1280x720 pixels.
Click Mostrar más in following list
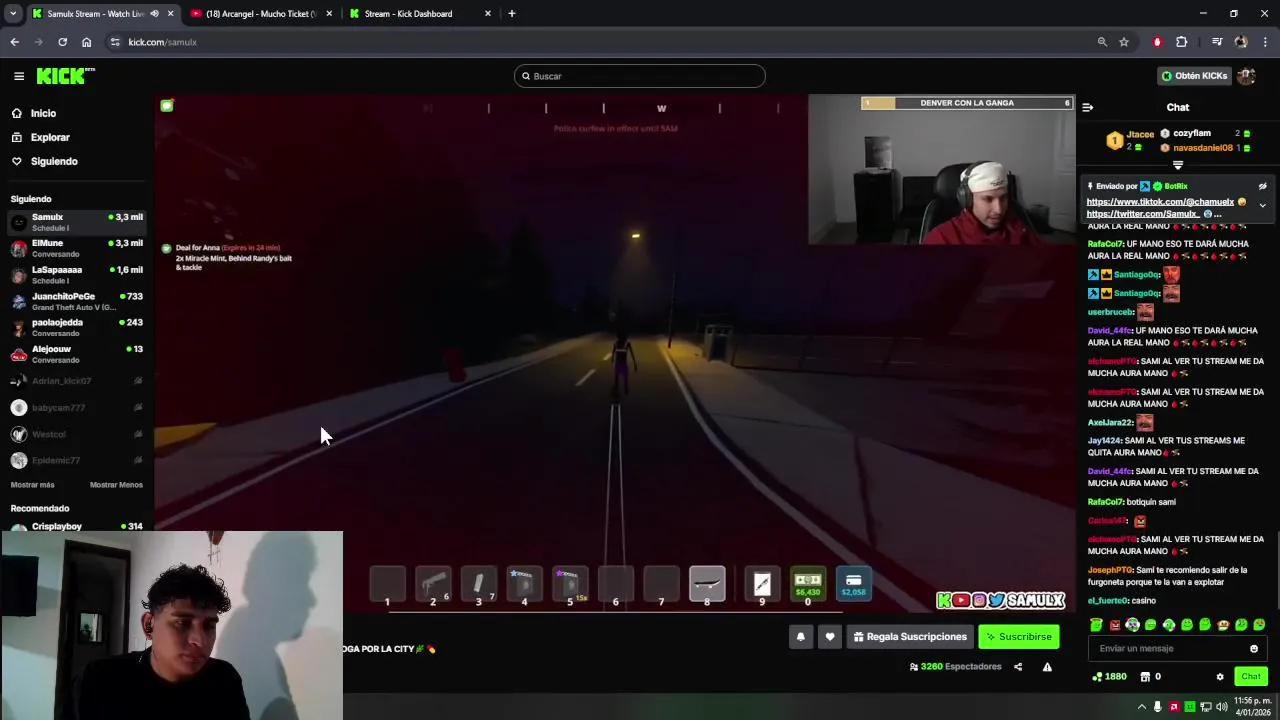point(33,485)
